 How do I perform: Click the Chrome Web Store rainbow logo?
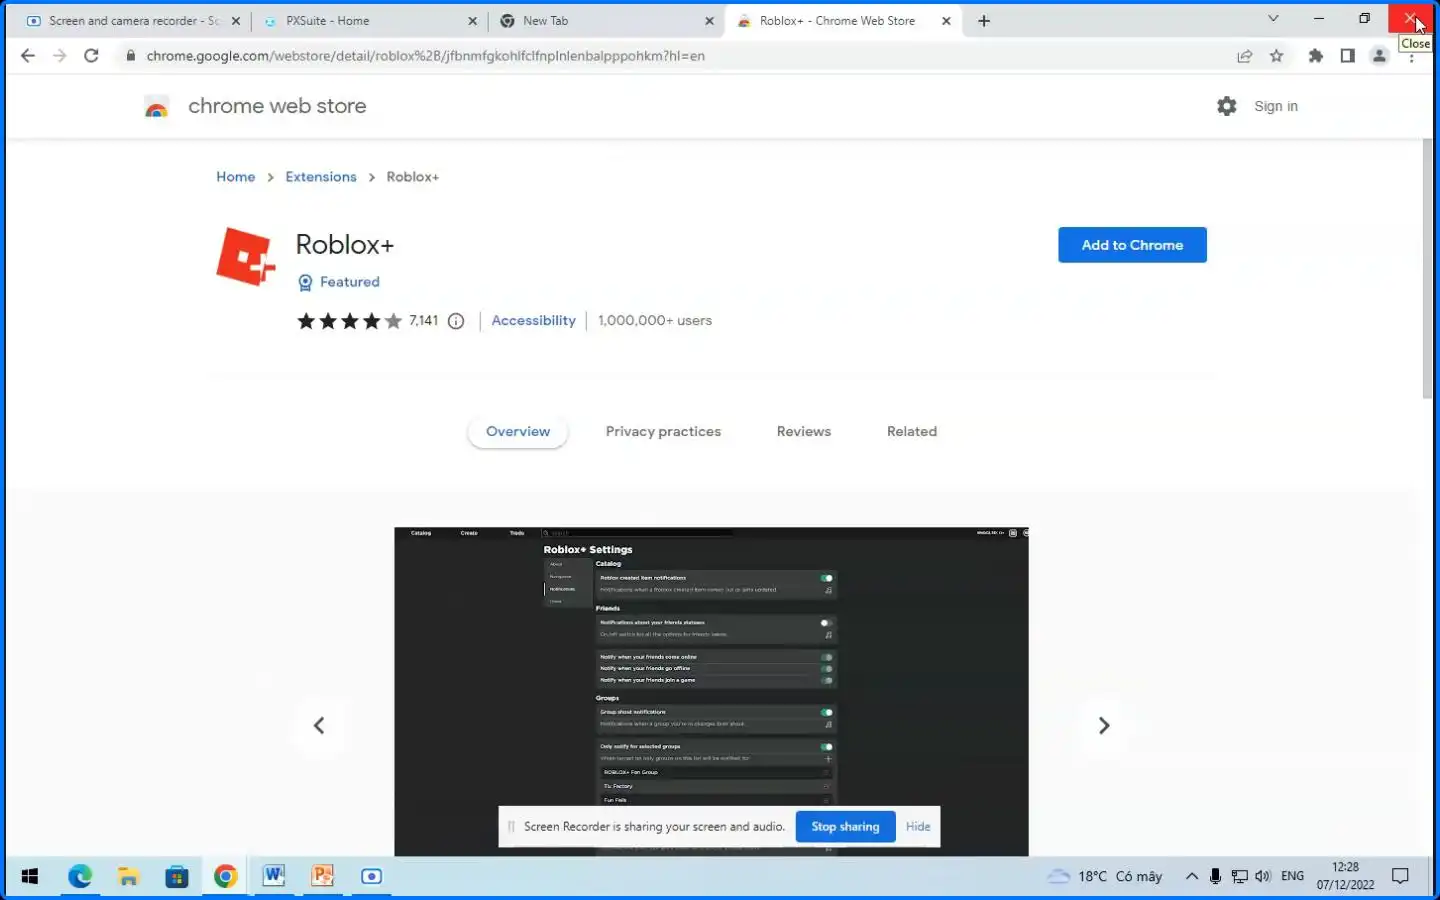pos(157,107)
